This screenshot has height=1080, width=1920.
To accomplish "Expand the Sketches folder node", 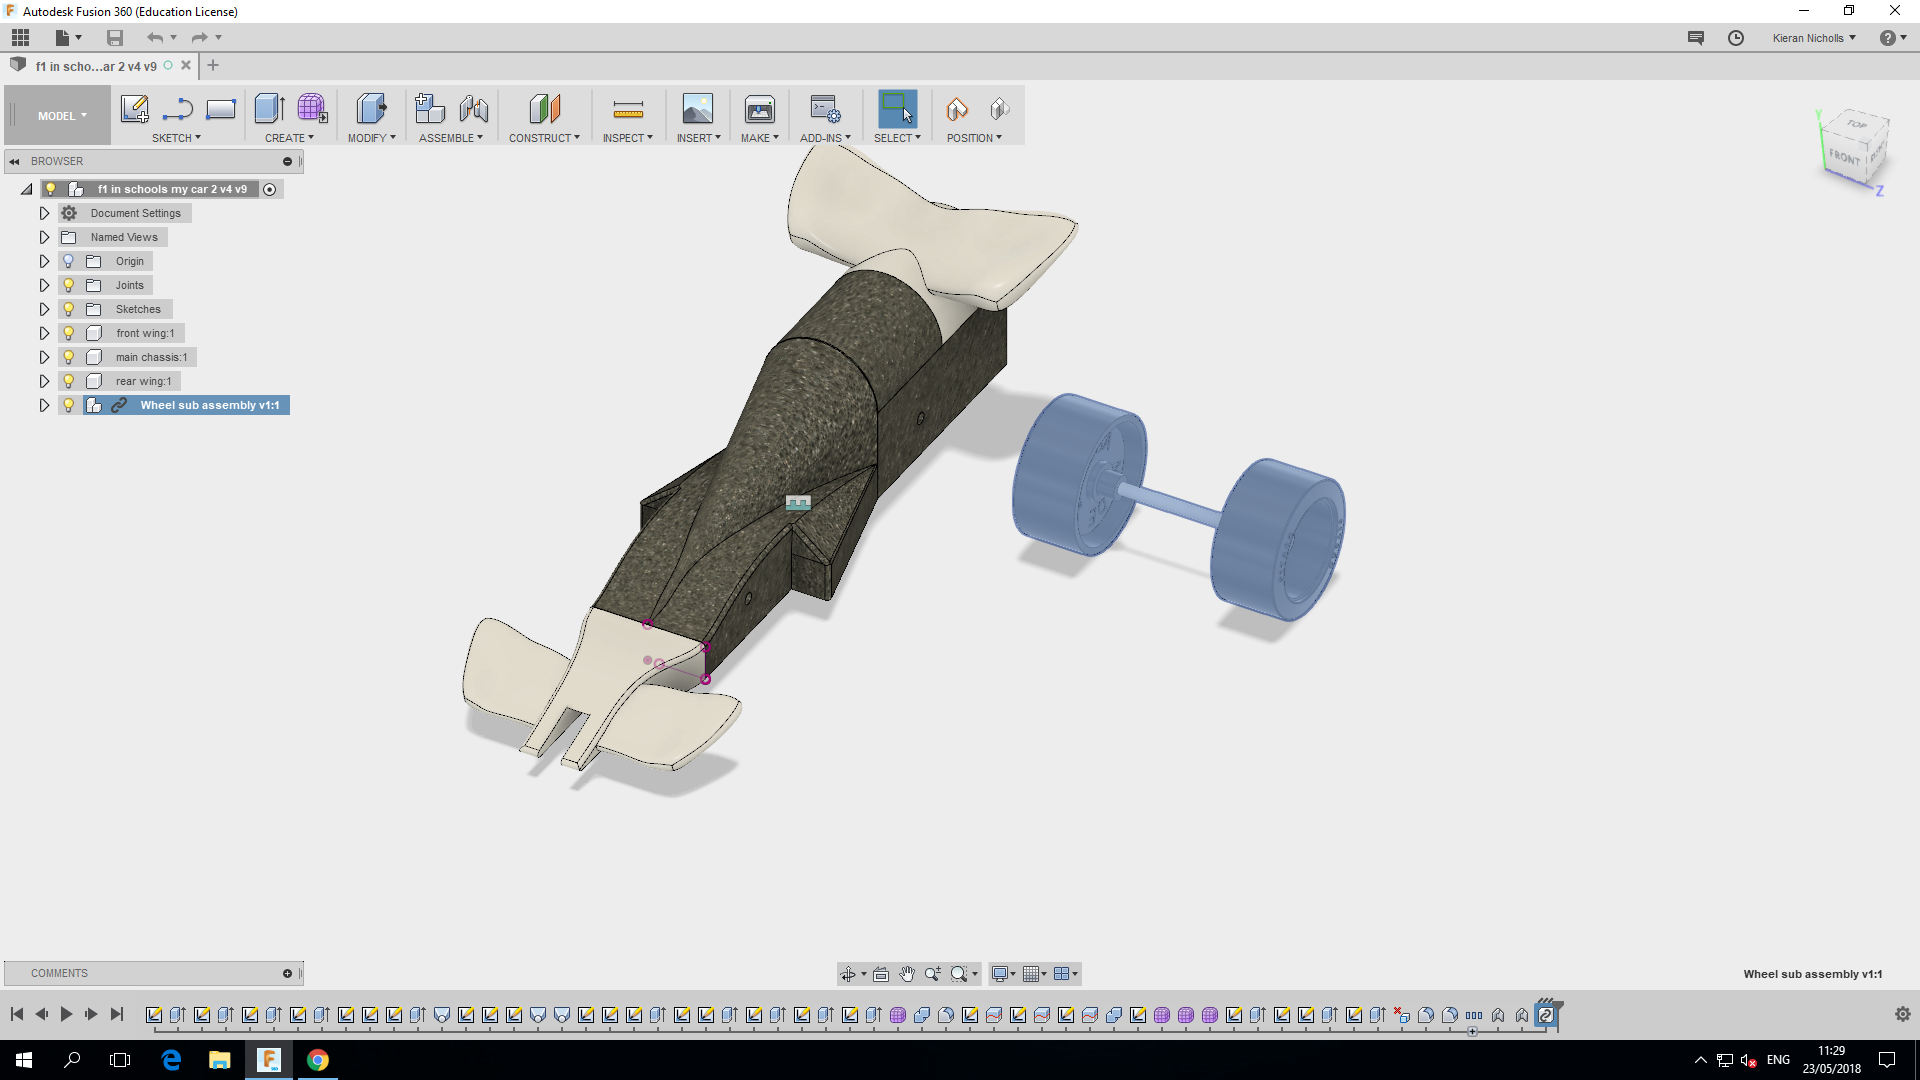I will click(x=44, y=309).
